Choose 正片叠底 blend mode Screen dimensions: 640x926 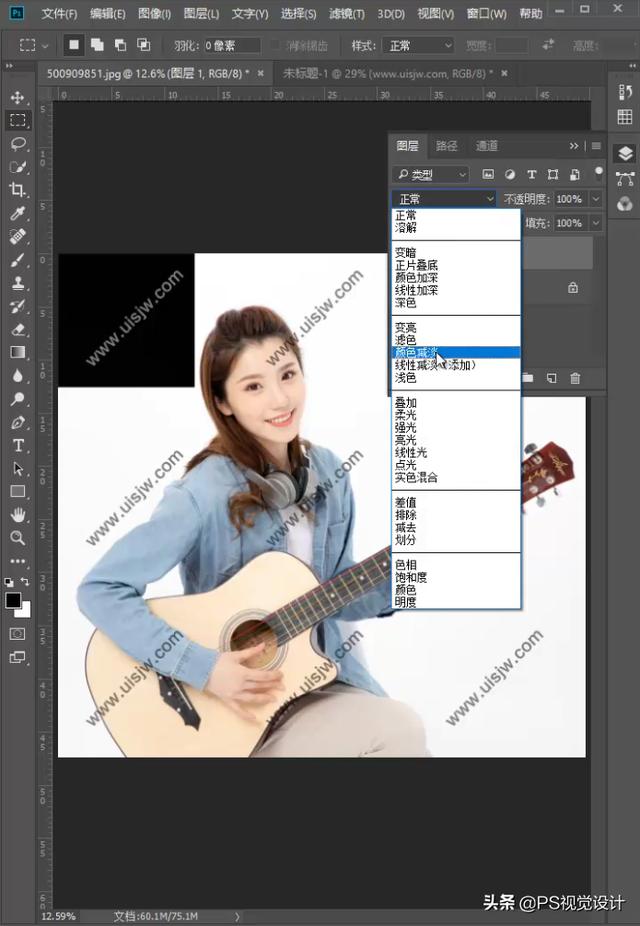tap(416, 265)
